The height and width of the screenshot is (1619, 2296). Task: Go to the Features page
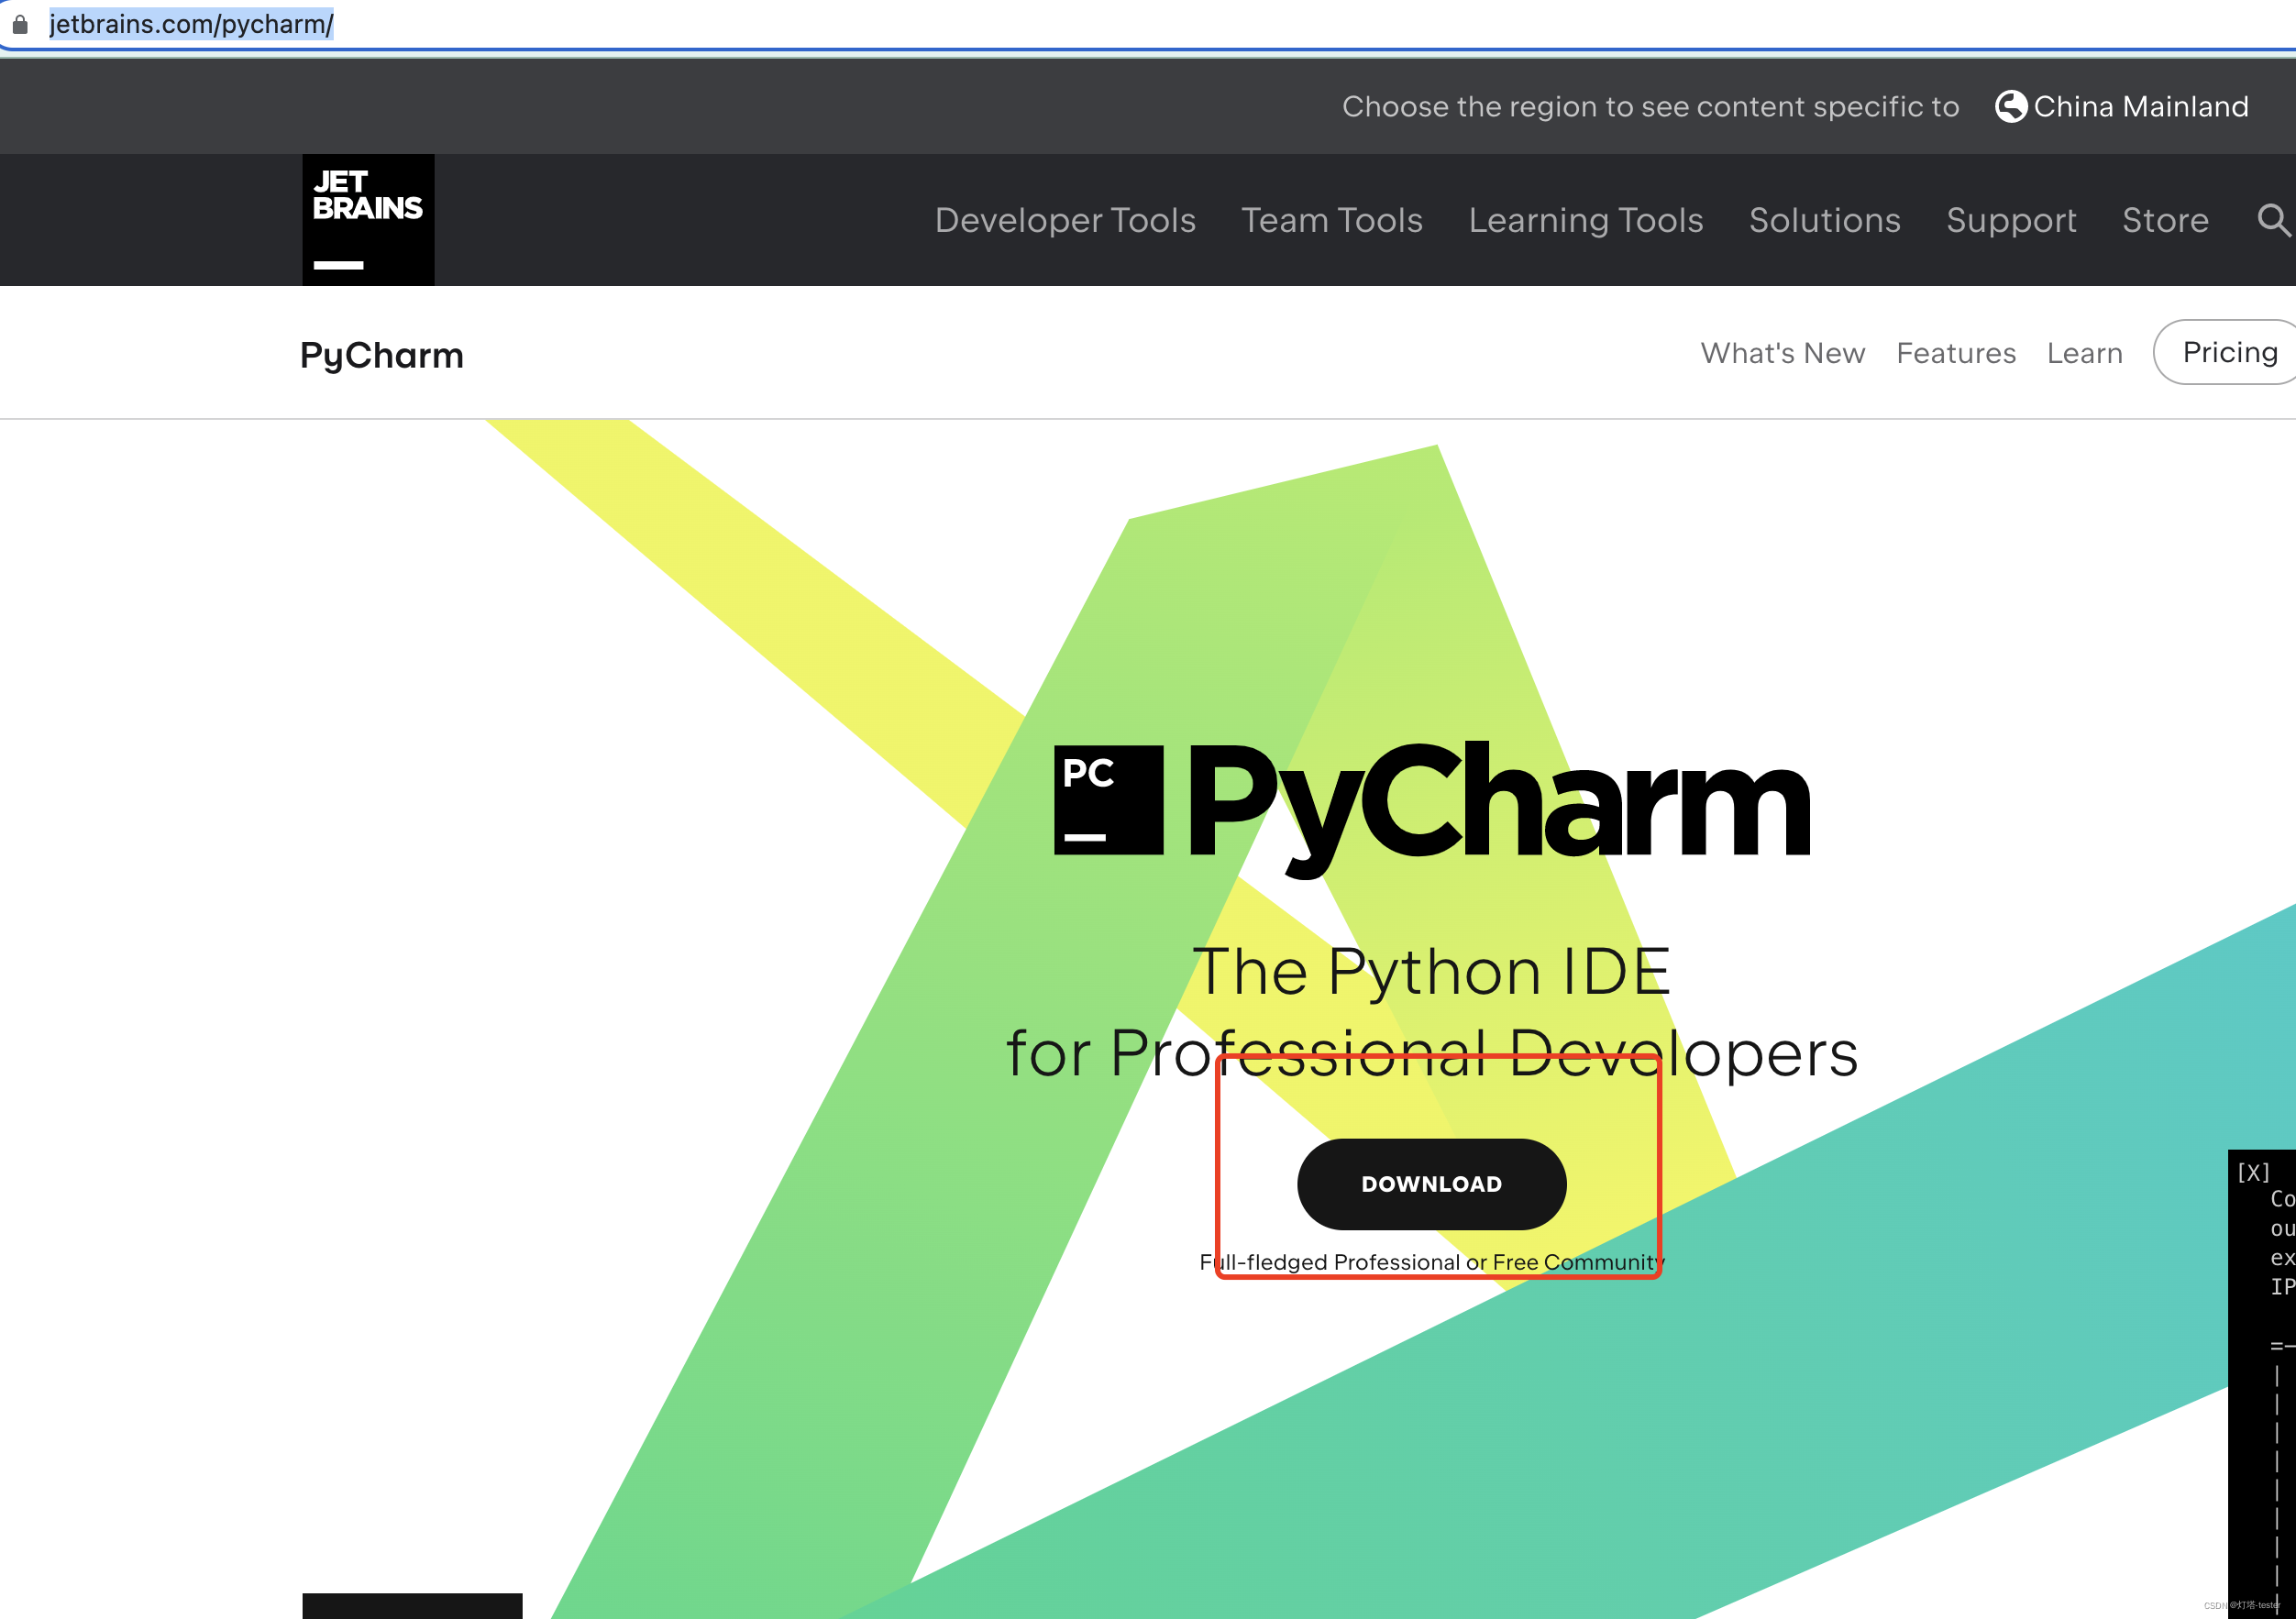pos(1955,353)
